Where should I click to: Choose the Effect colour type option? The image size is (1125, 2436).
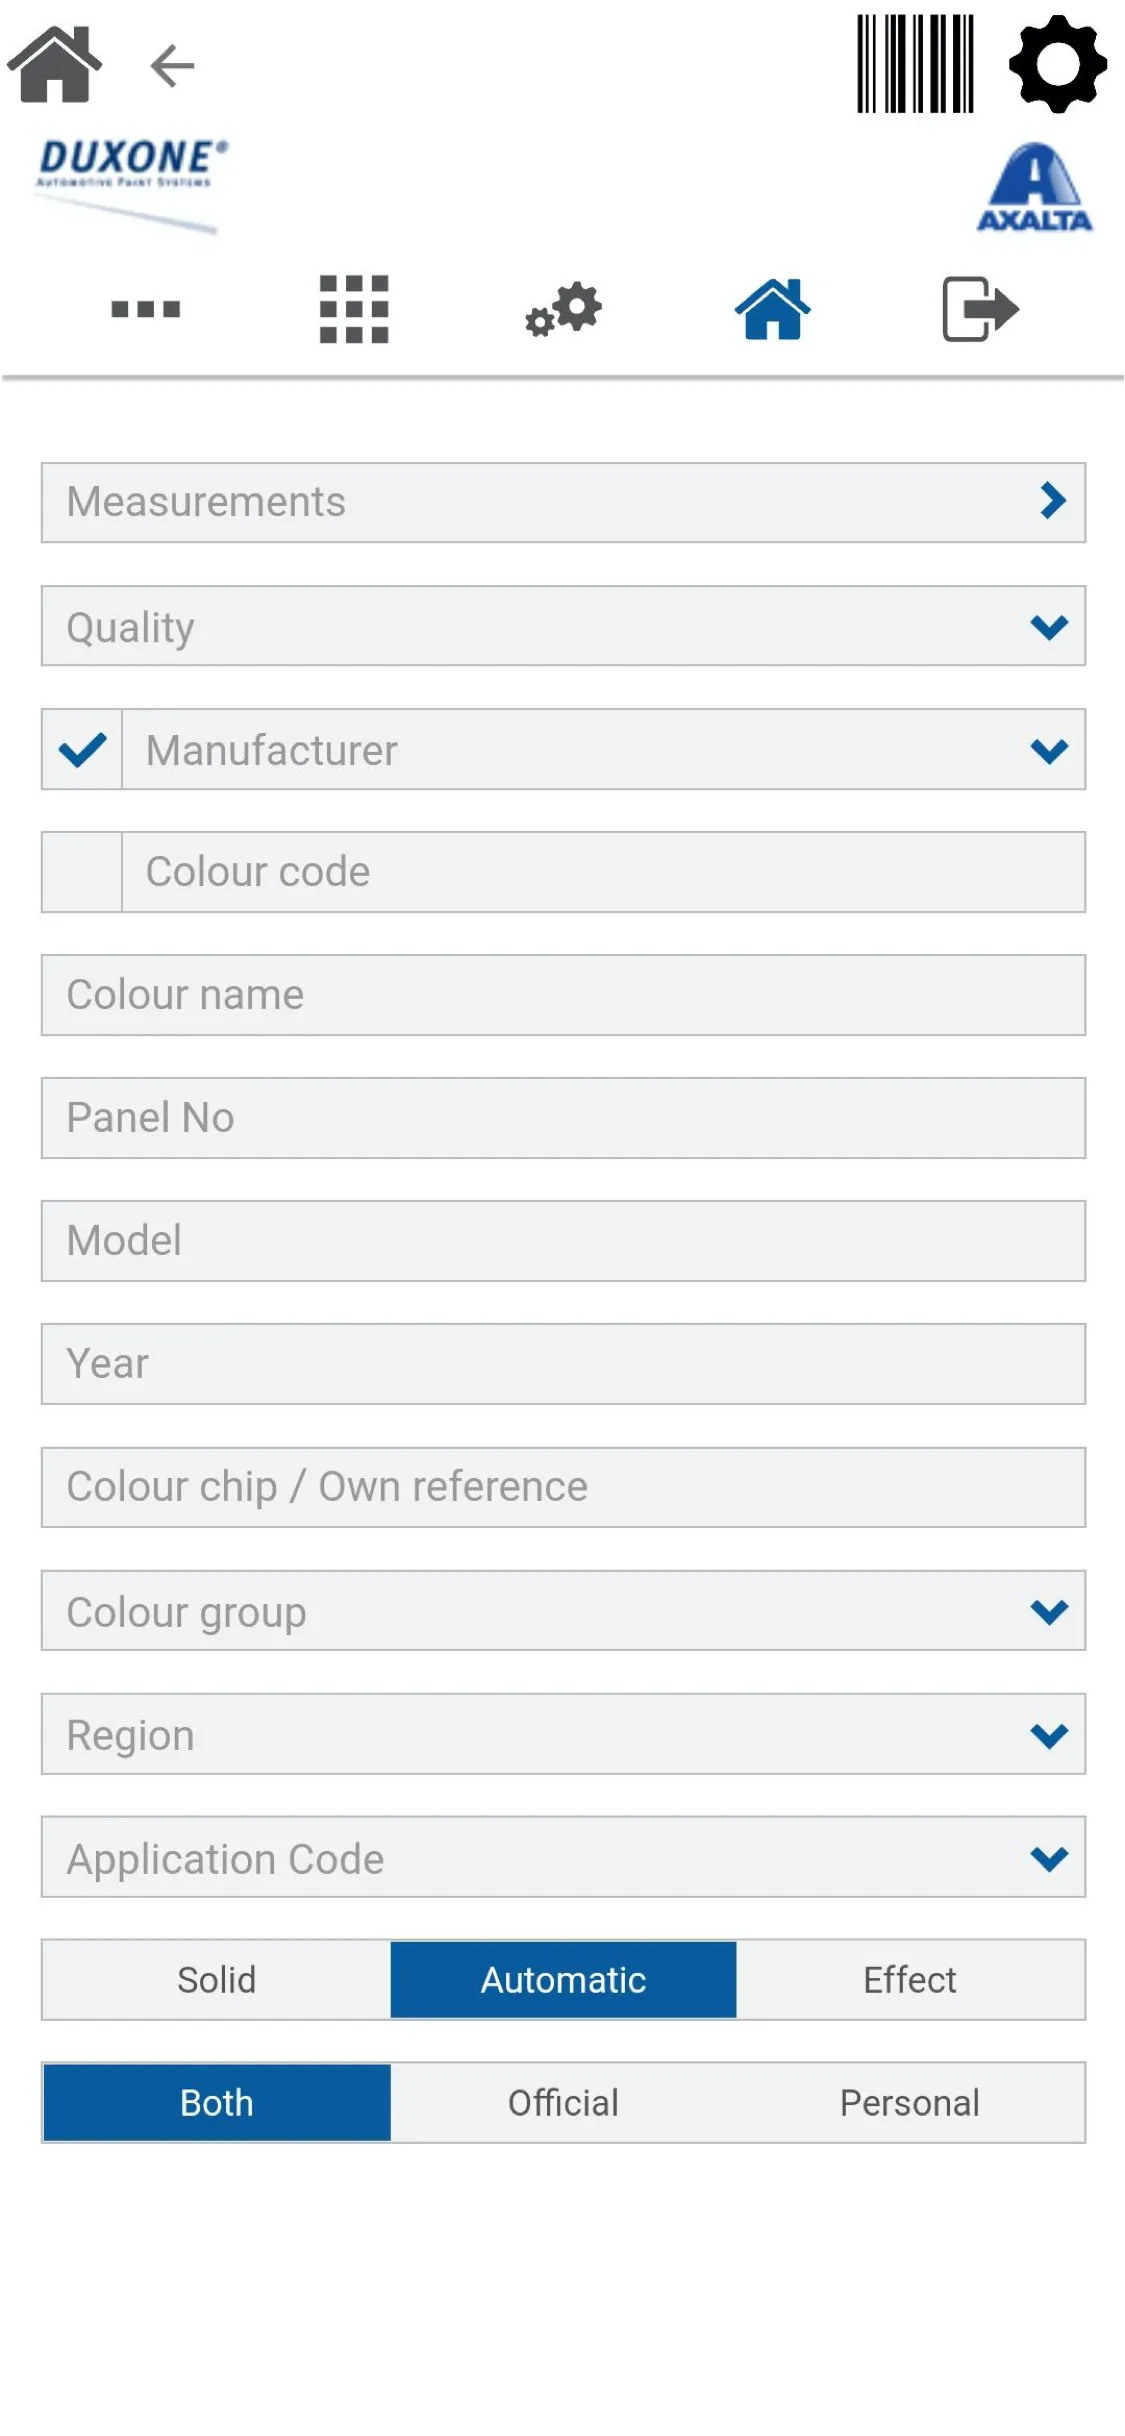[x=910, y=1980]
